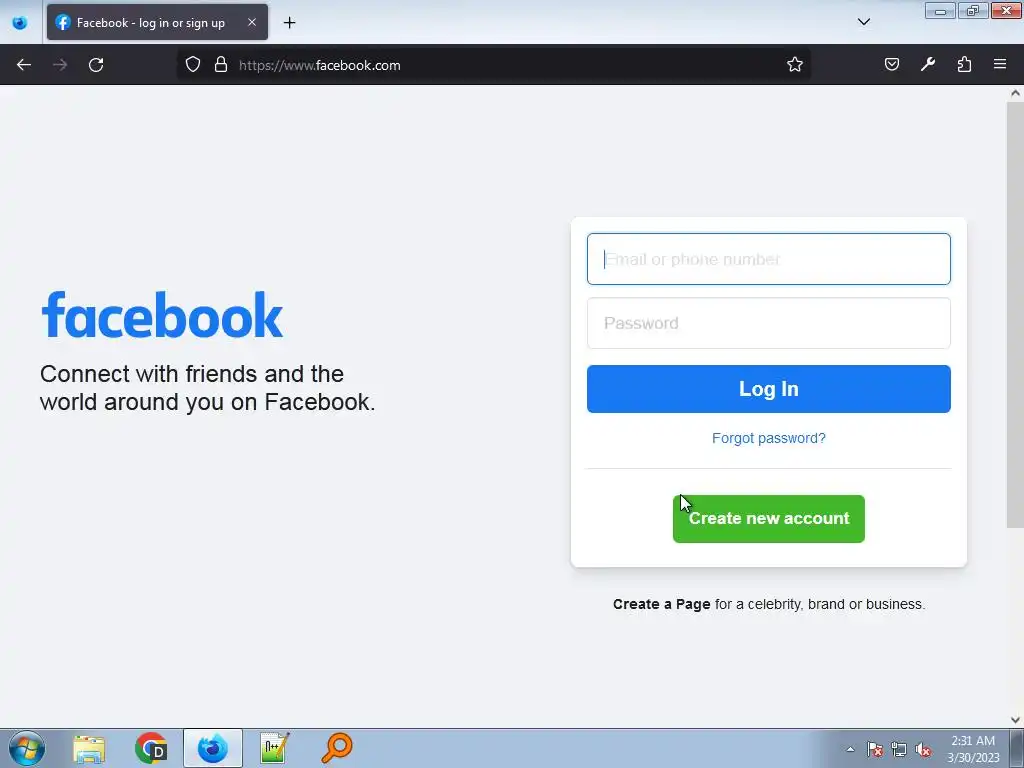The image size is (1024, 768).
Task: Expand the list all tabs chevron
Action: coord(863,22)
